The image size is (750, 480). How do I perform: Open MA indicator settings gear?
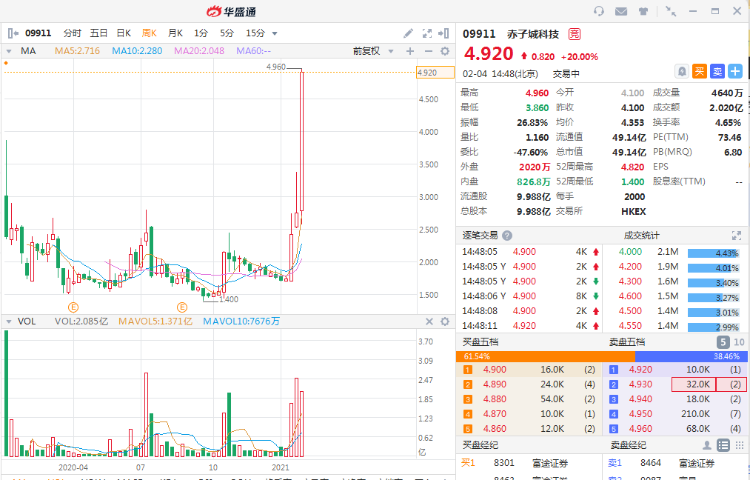(x=445, y=51)
